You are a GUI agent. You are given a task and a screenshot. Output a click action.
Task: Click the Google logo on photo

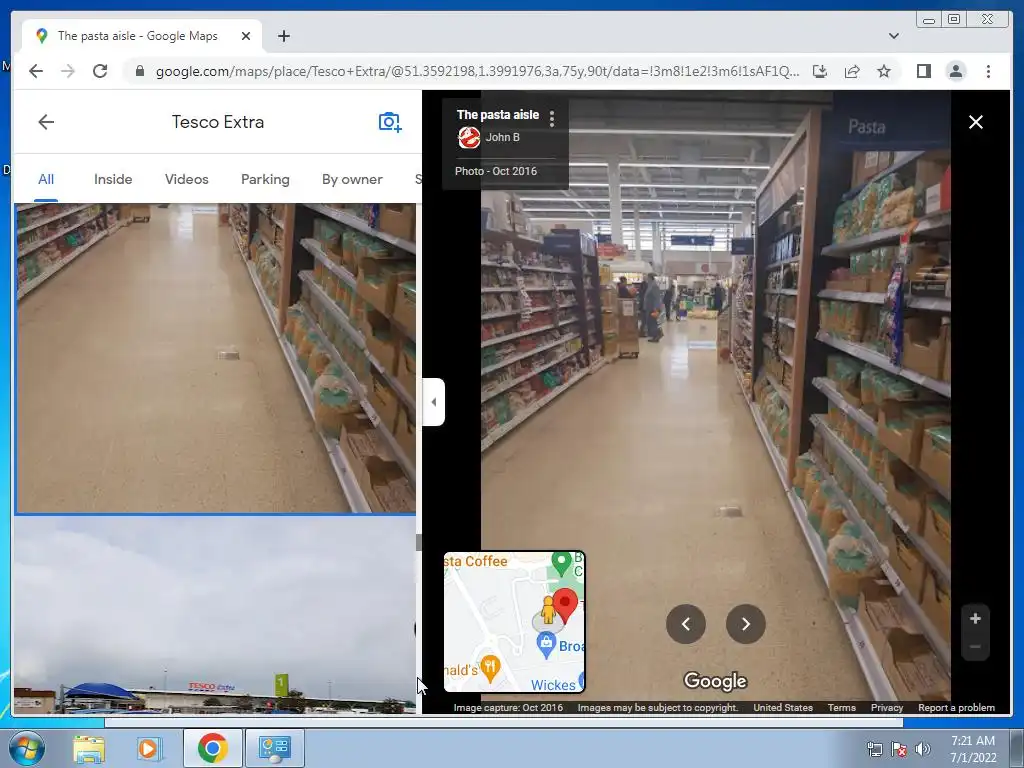(x=715, y=681)
